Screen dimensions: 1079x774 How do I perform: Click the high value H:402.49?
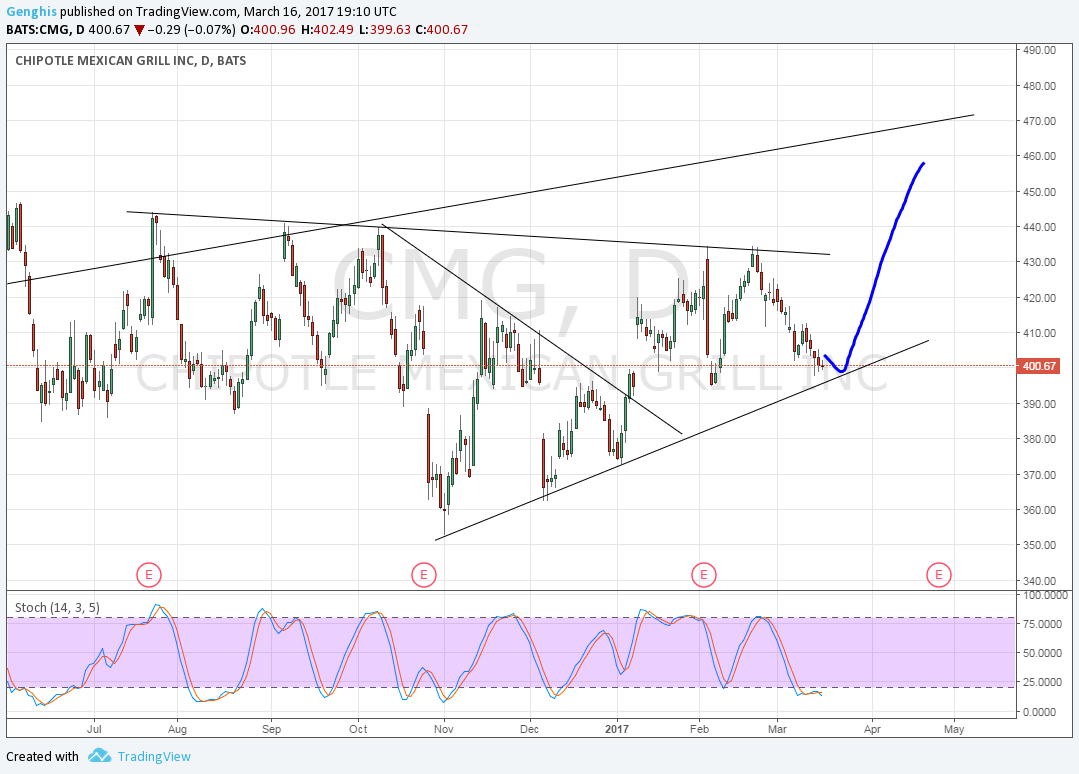[x=327, y=30]
